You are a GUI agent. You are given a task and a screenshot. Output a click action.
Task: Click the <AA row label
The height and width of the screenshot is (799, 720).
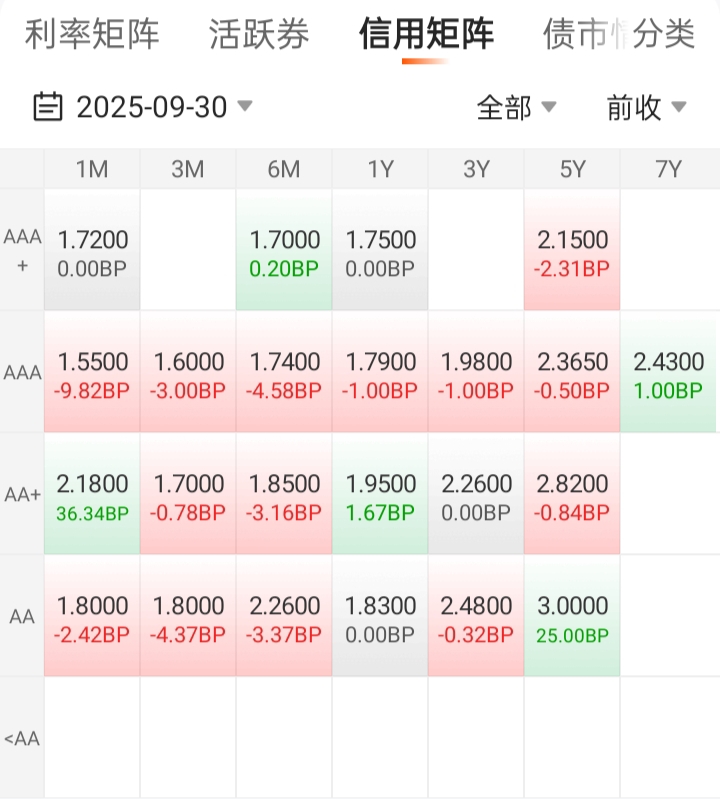coord(22,739)
